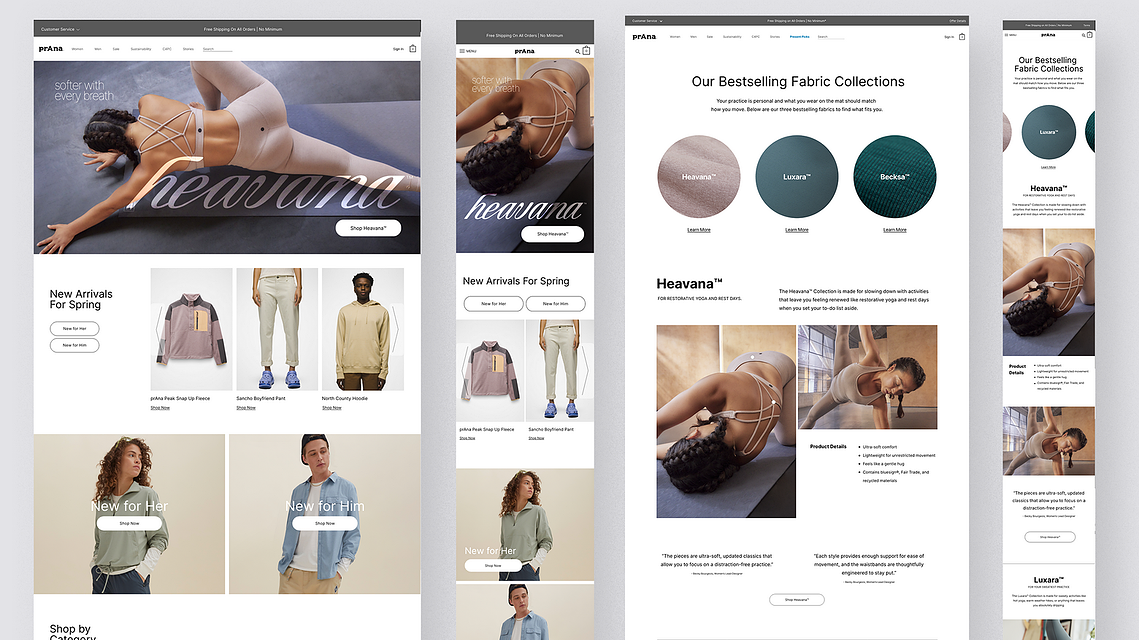1139x640 pixels.
Task: Click prAna logo on mobile homepage mockup
Action: click(x=524, y=51)
